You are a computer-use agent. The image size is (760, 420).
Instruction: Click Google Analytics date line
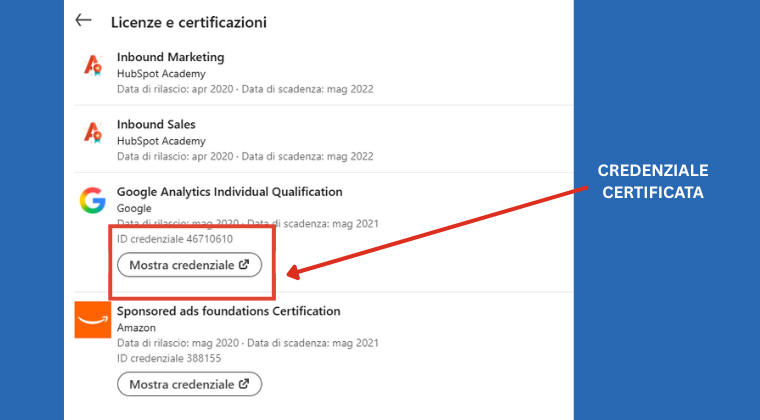tap(248, 224)
